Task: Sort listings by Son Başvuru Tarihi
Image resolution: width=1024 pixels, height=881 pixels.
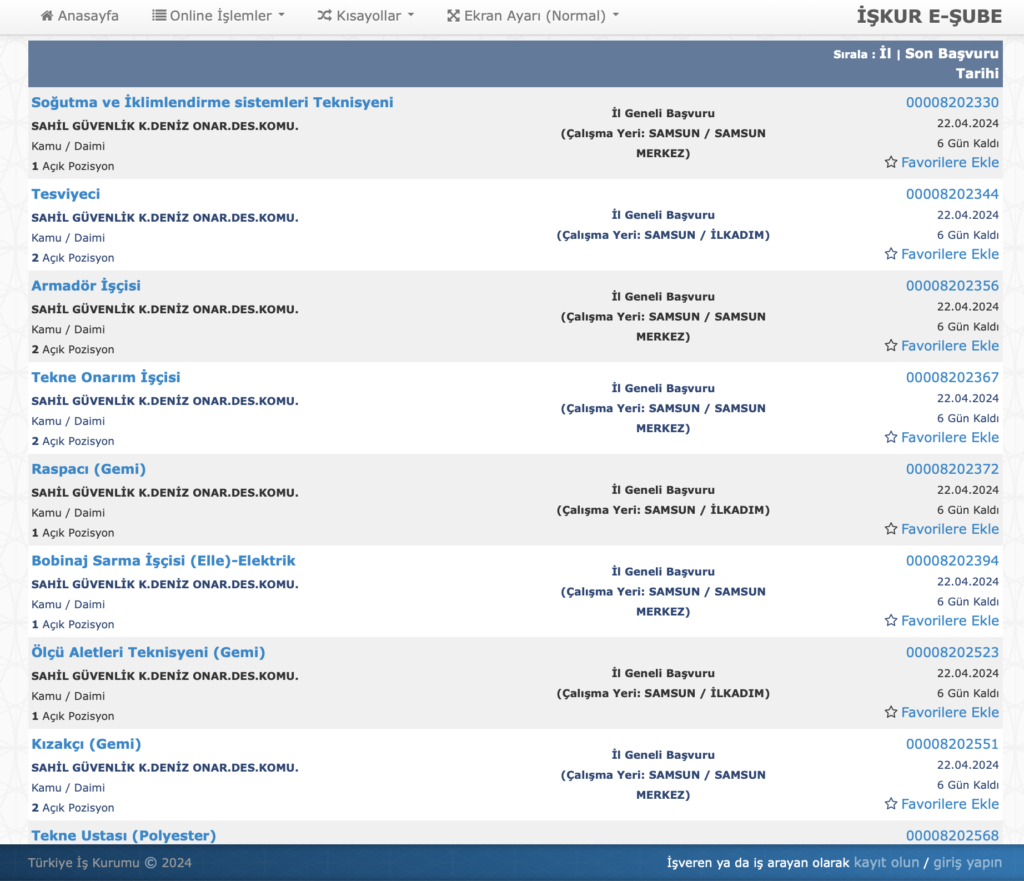Action: point(952,63)
